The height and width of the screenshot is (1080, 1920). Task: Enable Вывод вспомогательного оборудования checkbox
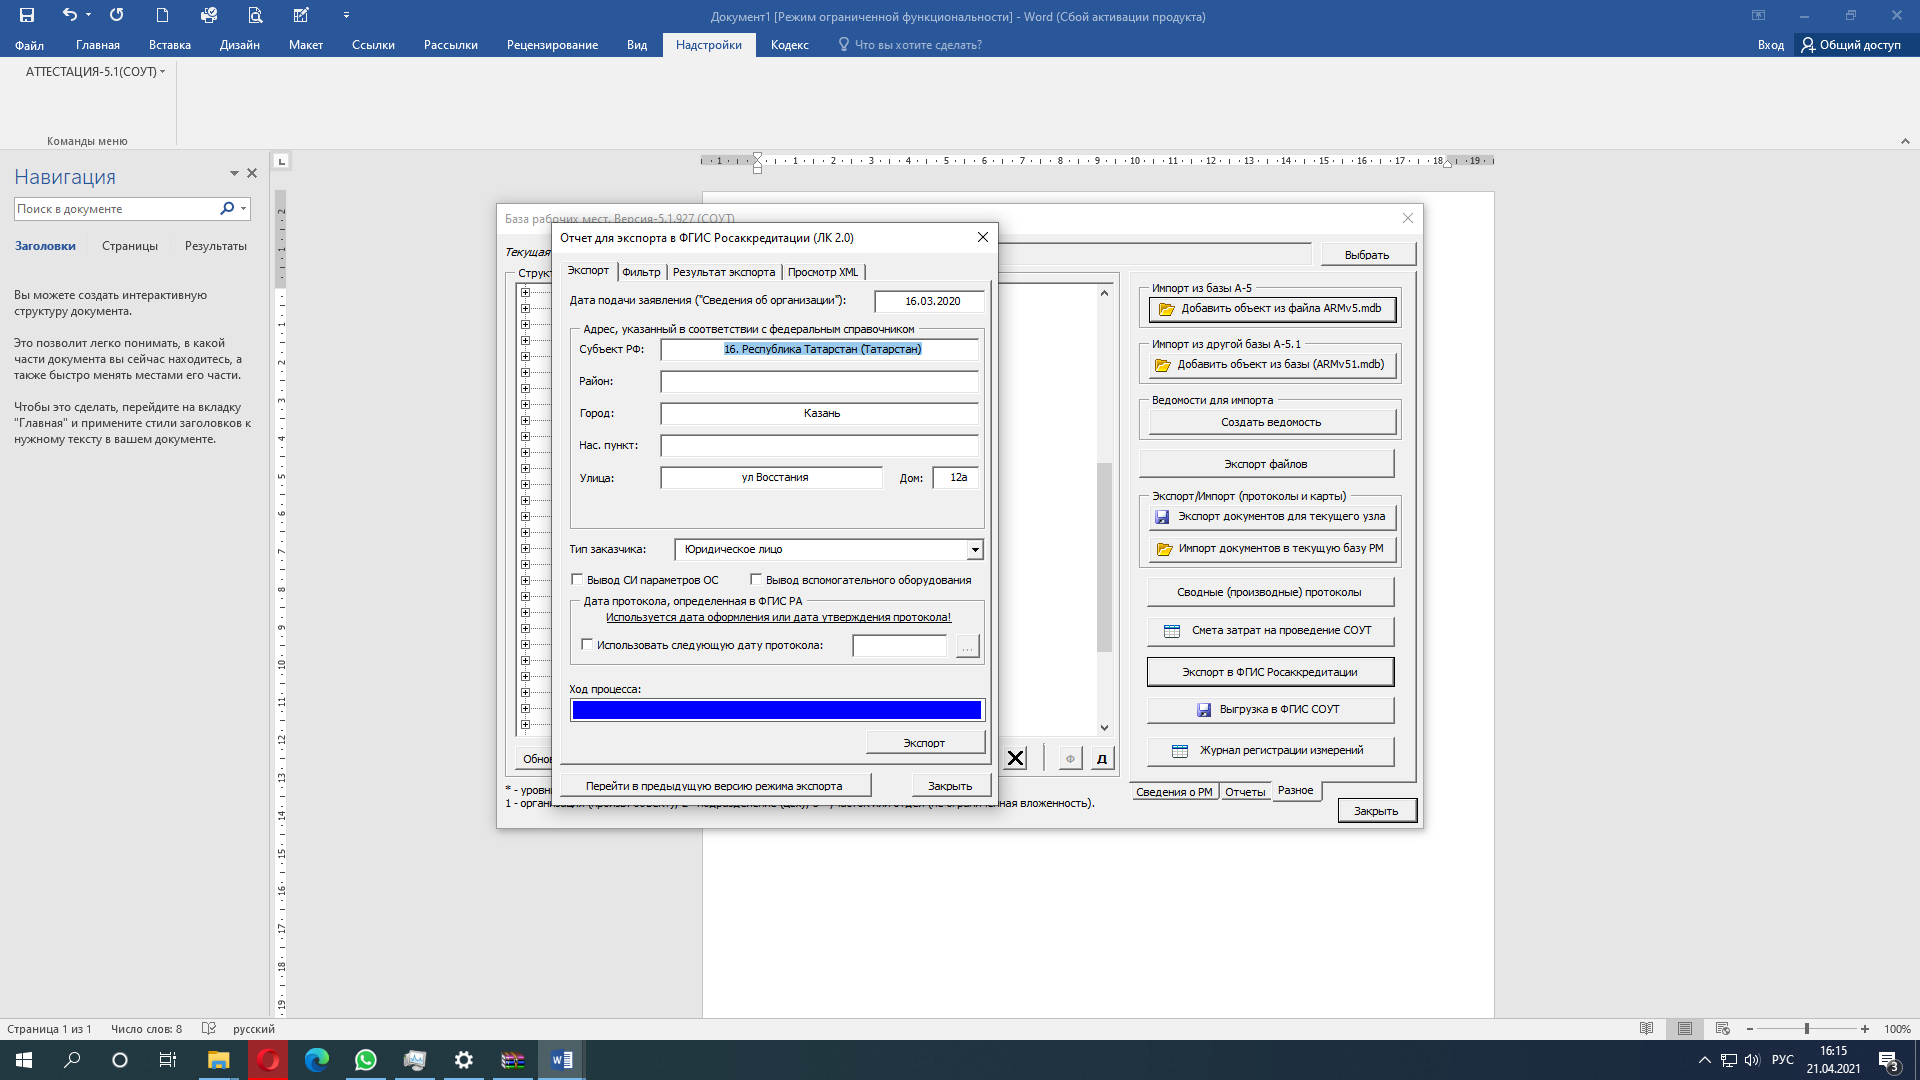(756, 579)
